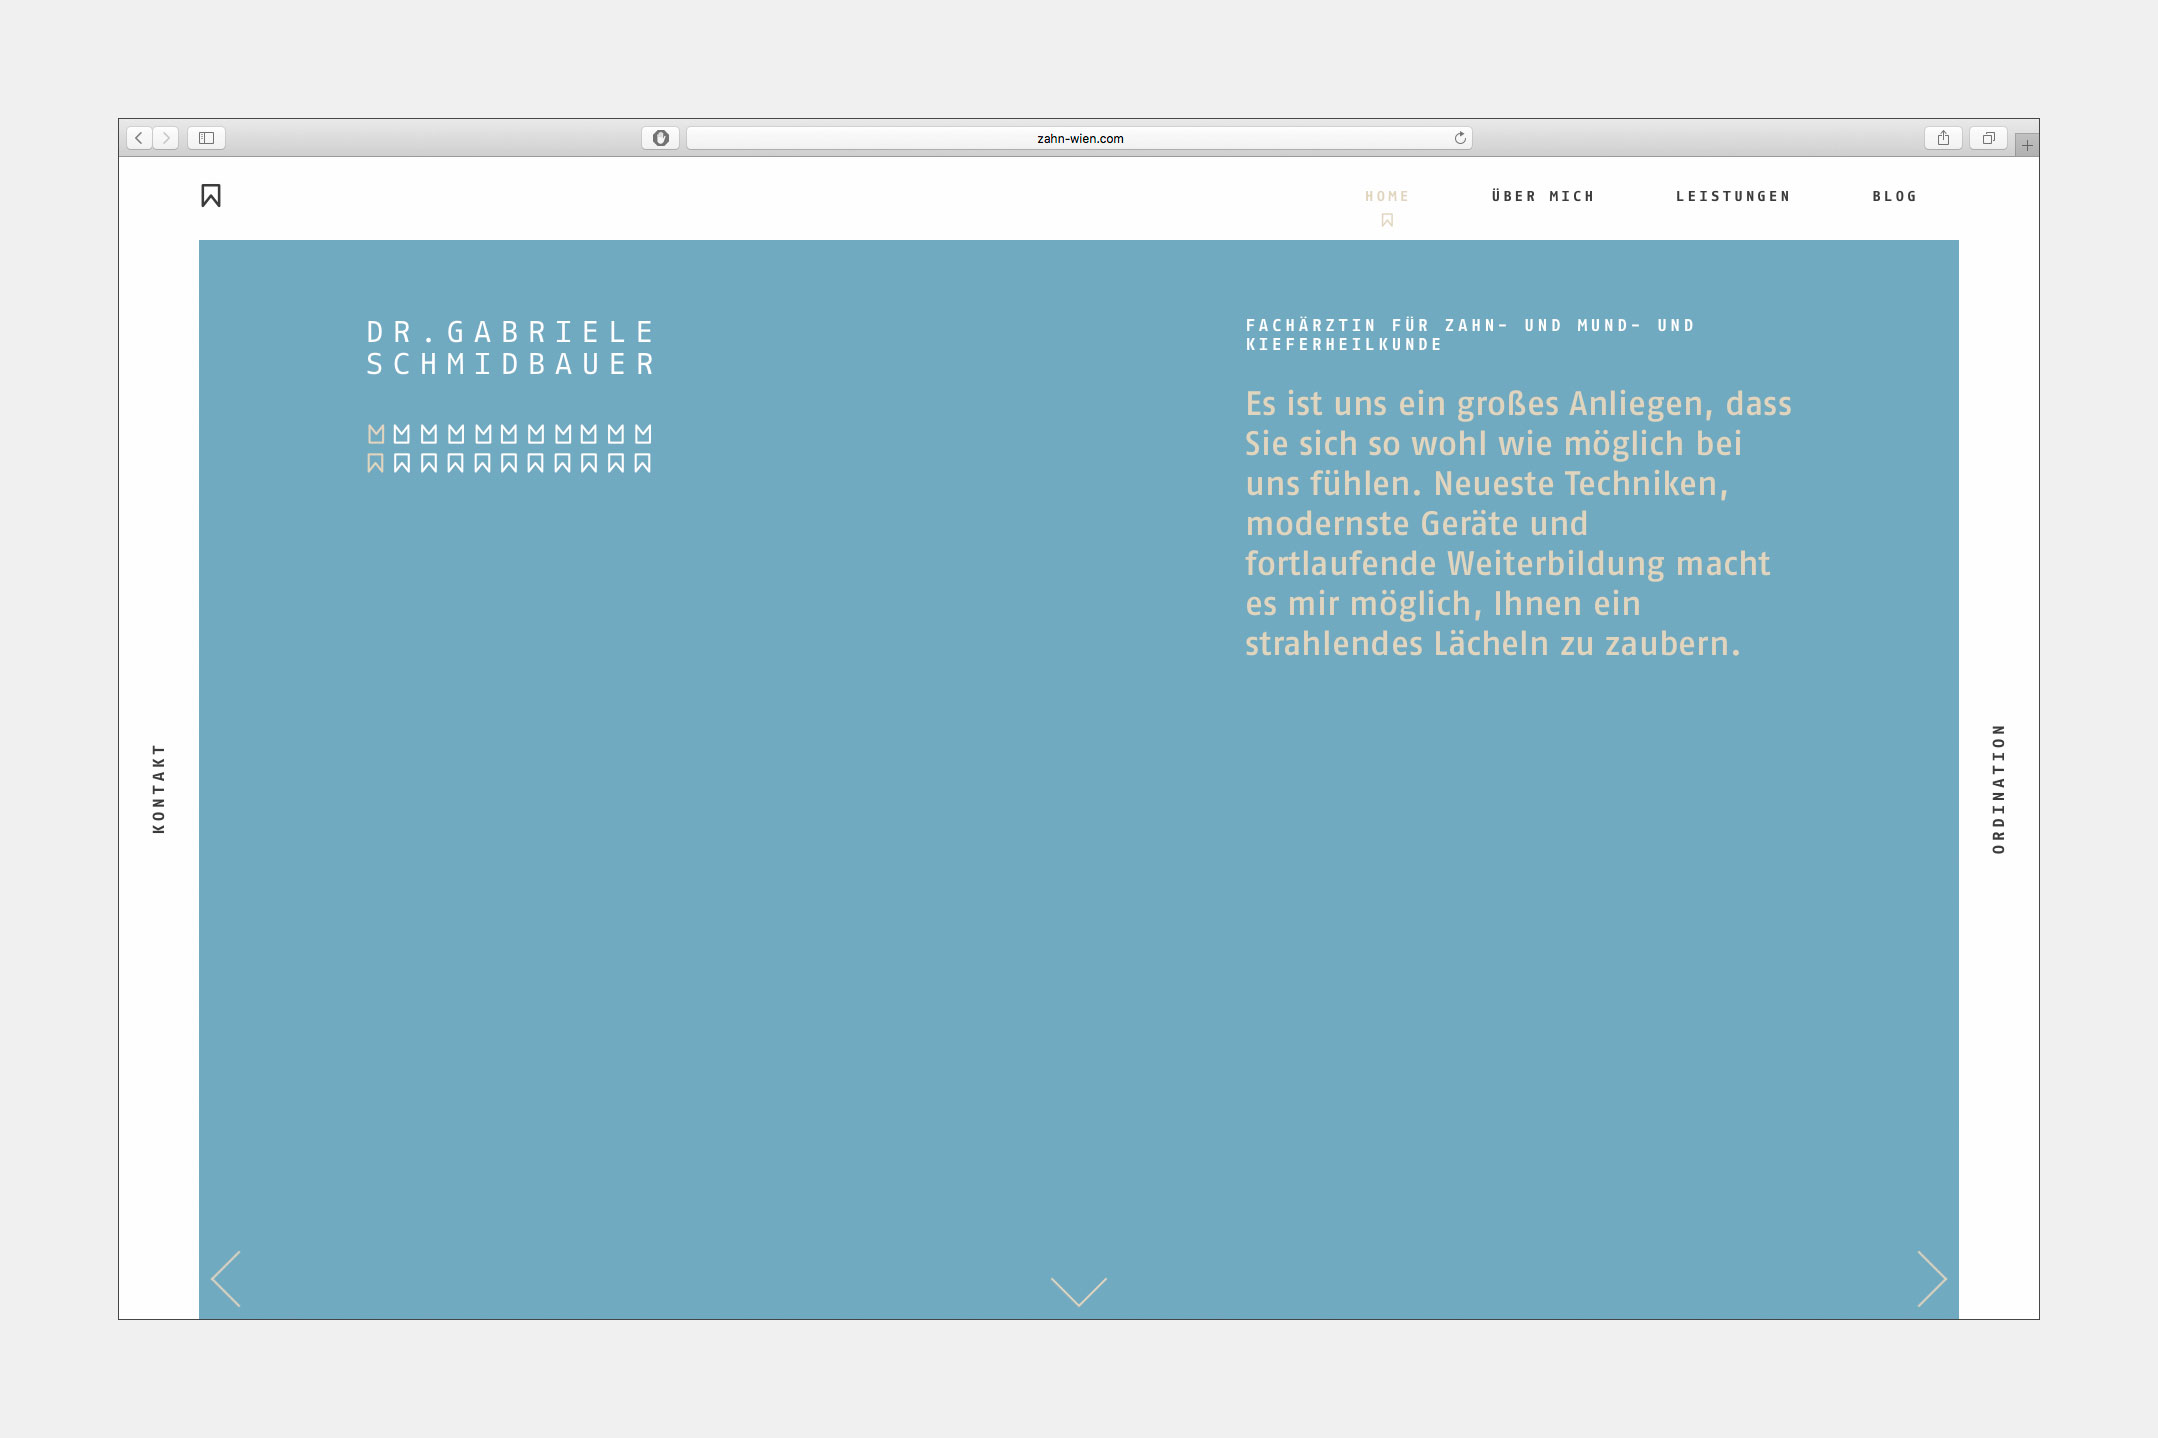This screenshot has height=1438, width=2158.
Task: Click the zahn-wien.com address field
Action: [x=1079, y=138]
